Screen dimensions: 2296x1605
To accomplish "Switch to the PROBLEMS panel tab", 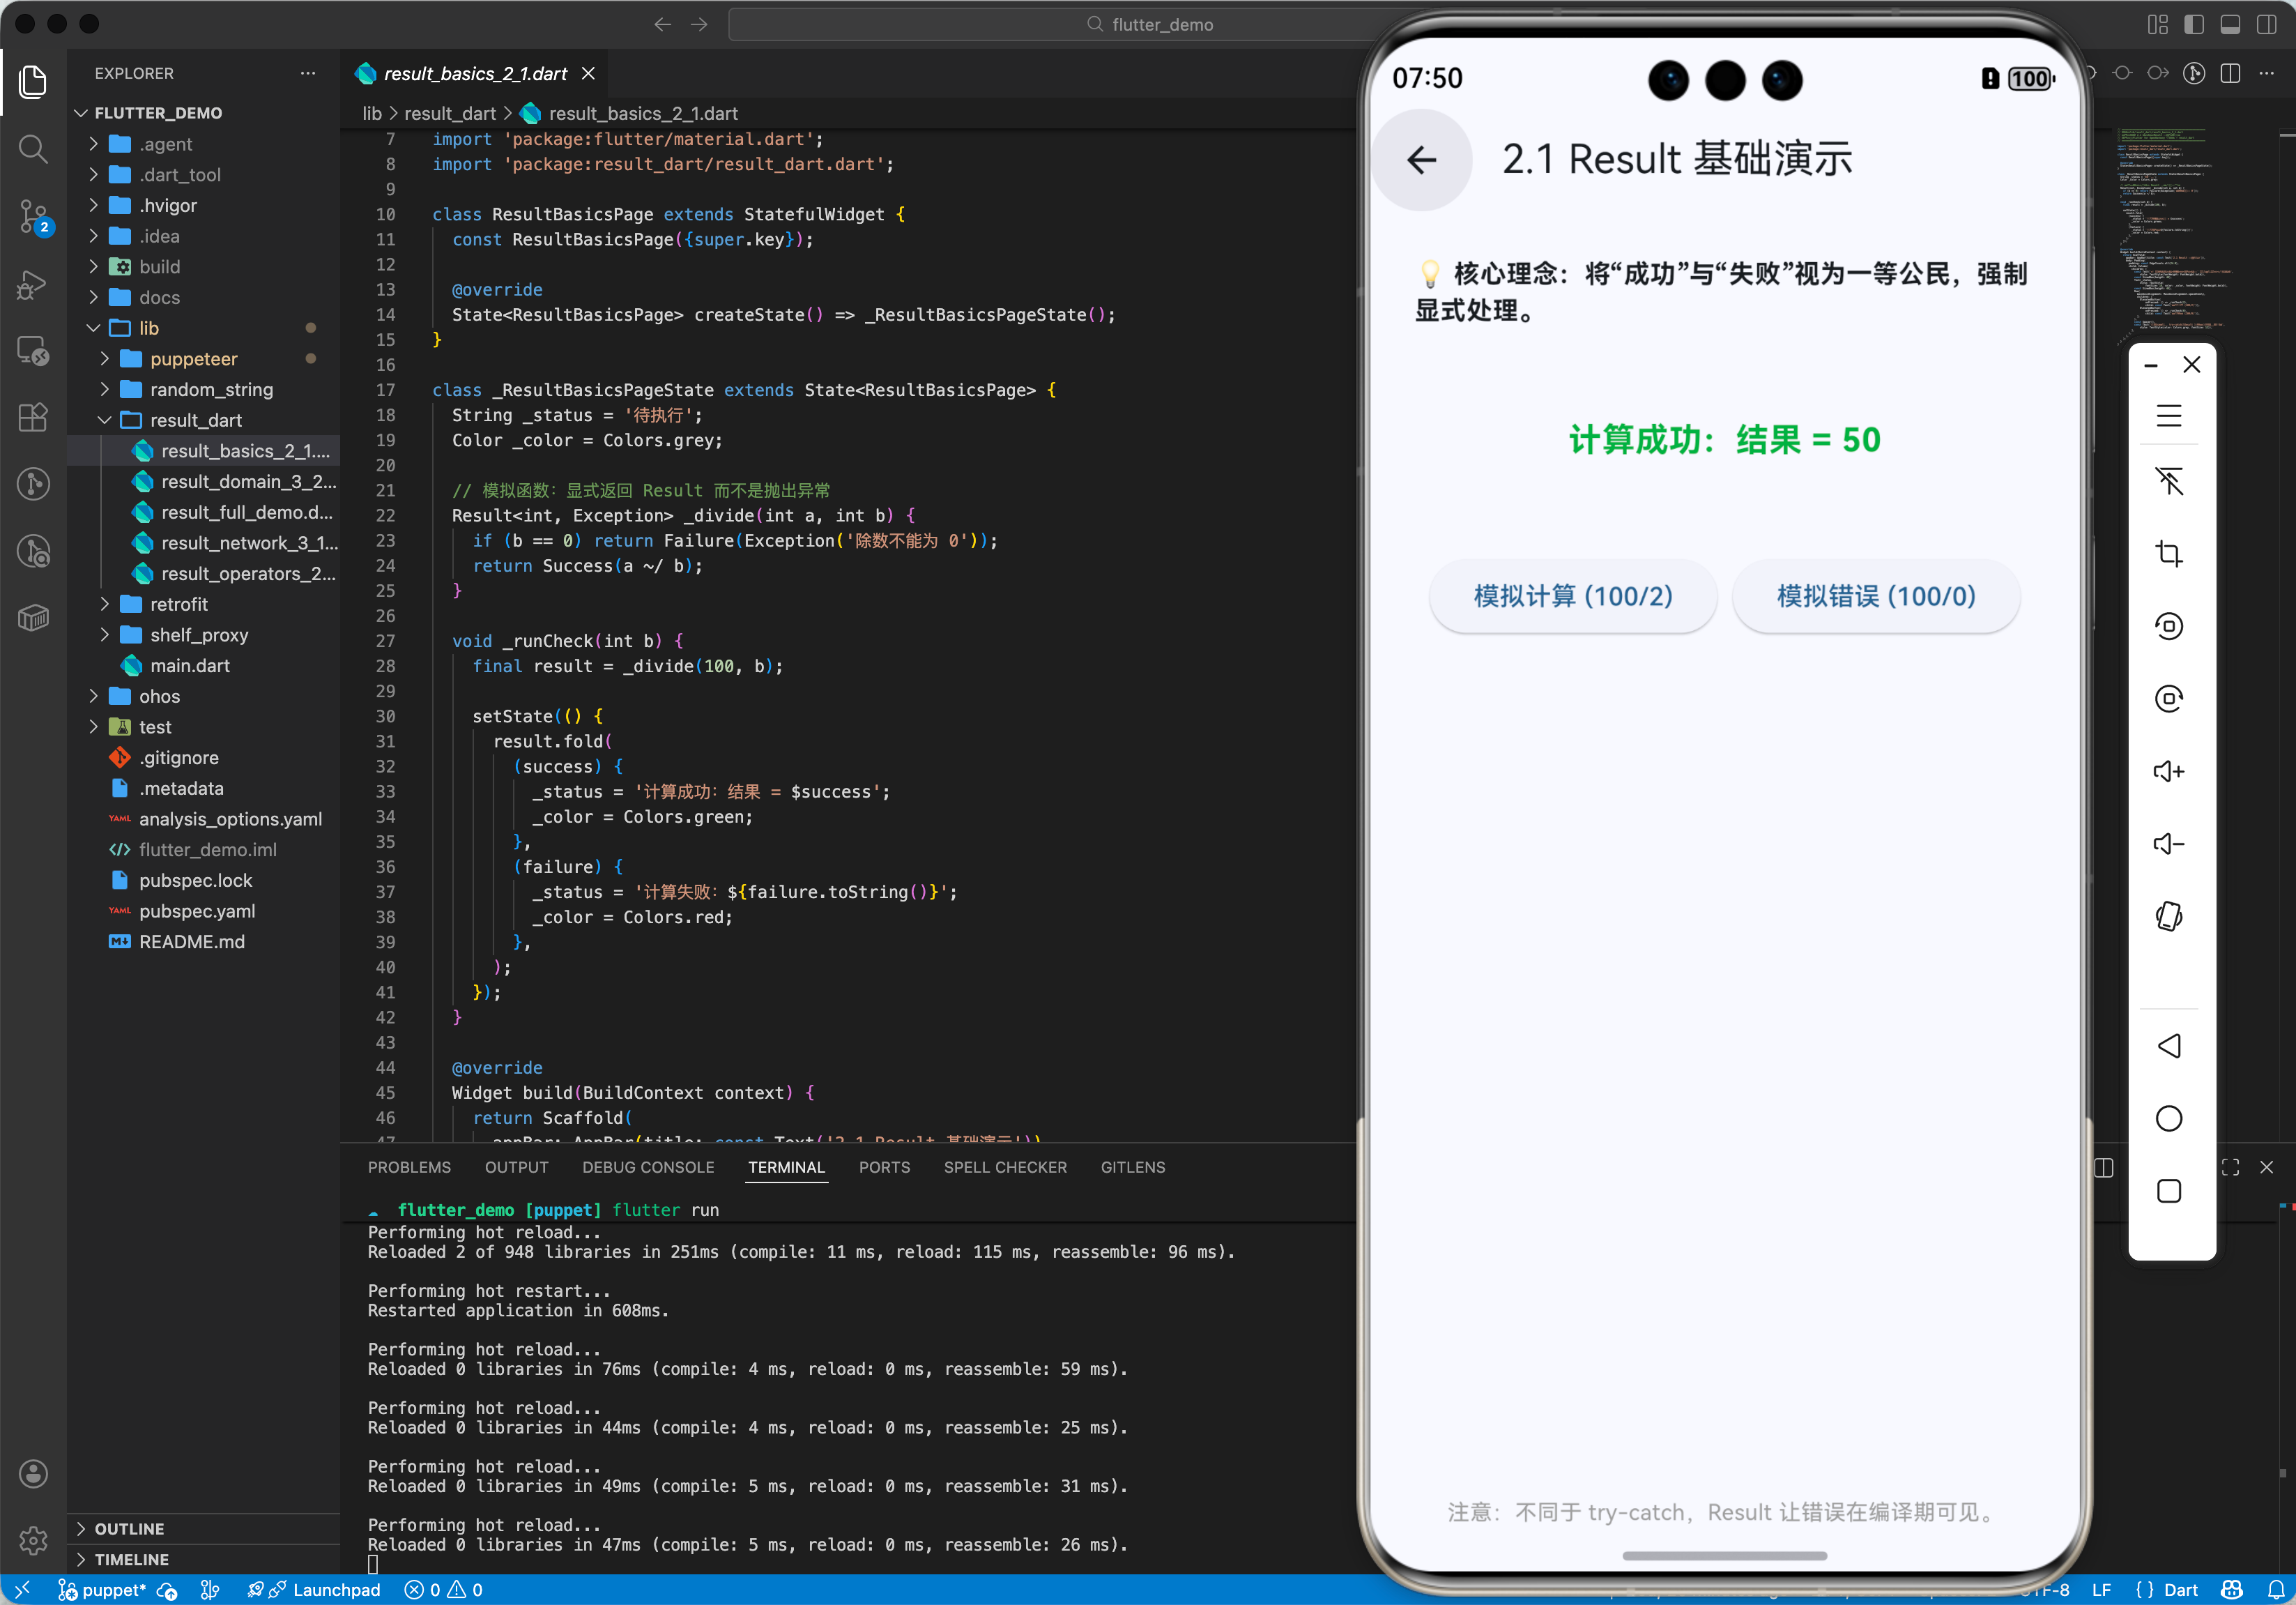I will point(409,1167).
